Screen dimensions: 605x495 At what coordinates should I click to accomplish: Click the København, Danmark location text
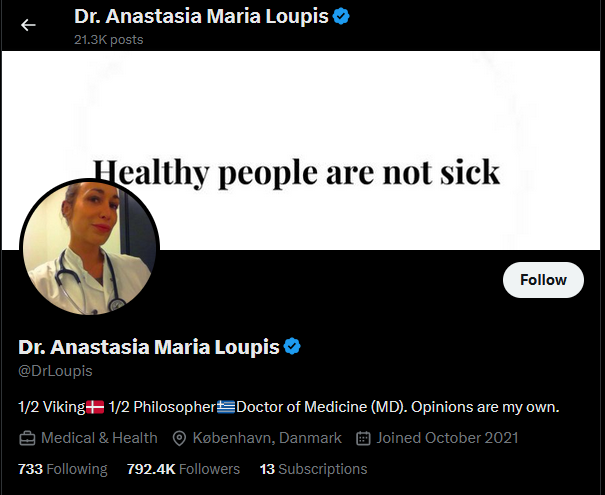pyautogui.click(x=267, y=438)
